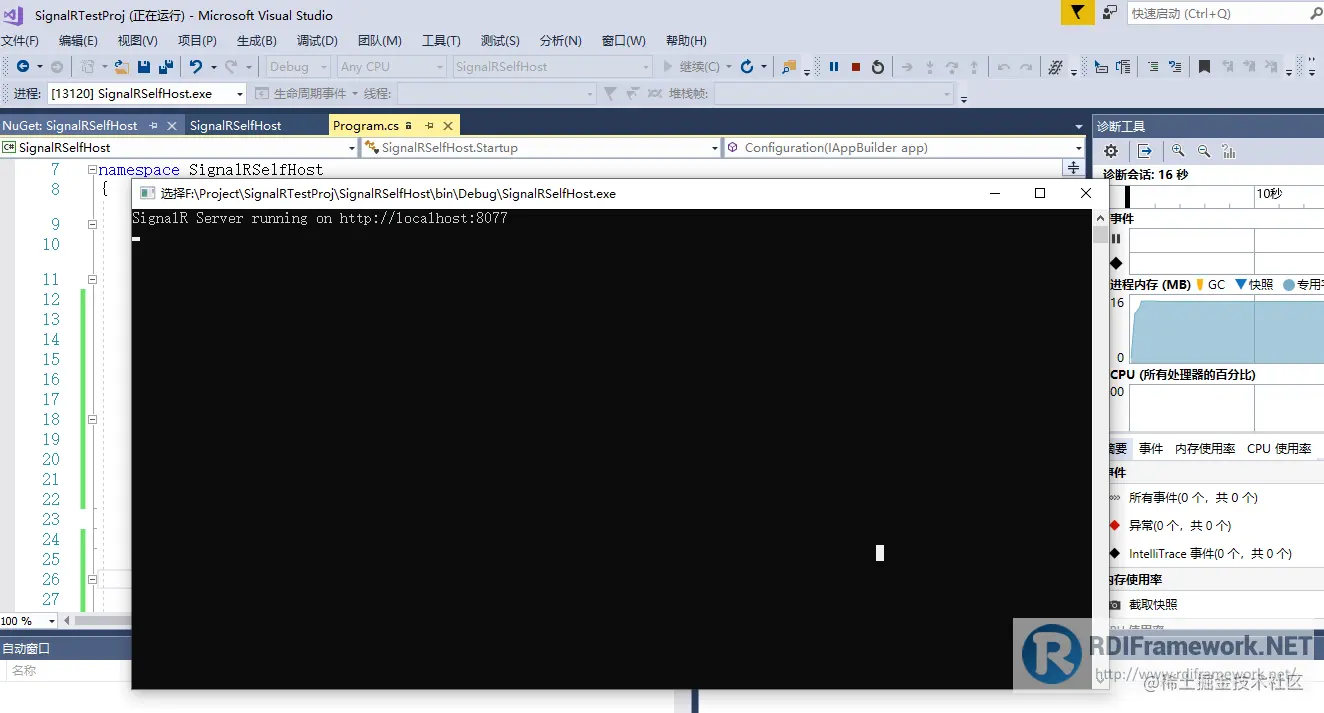The height and width of the screenshot is (713, 1324).
Task: Switch to the SignalRSelfHost document tab
Action: pyautogui.click(x=236, y=126)
